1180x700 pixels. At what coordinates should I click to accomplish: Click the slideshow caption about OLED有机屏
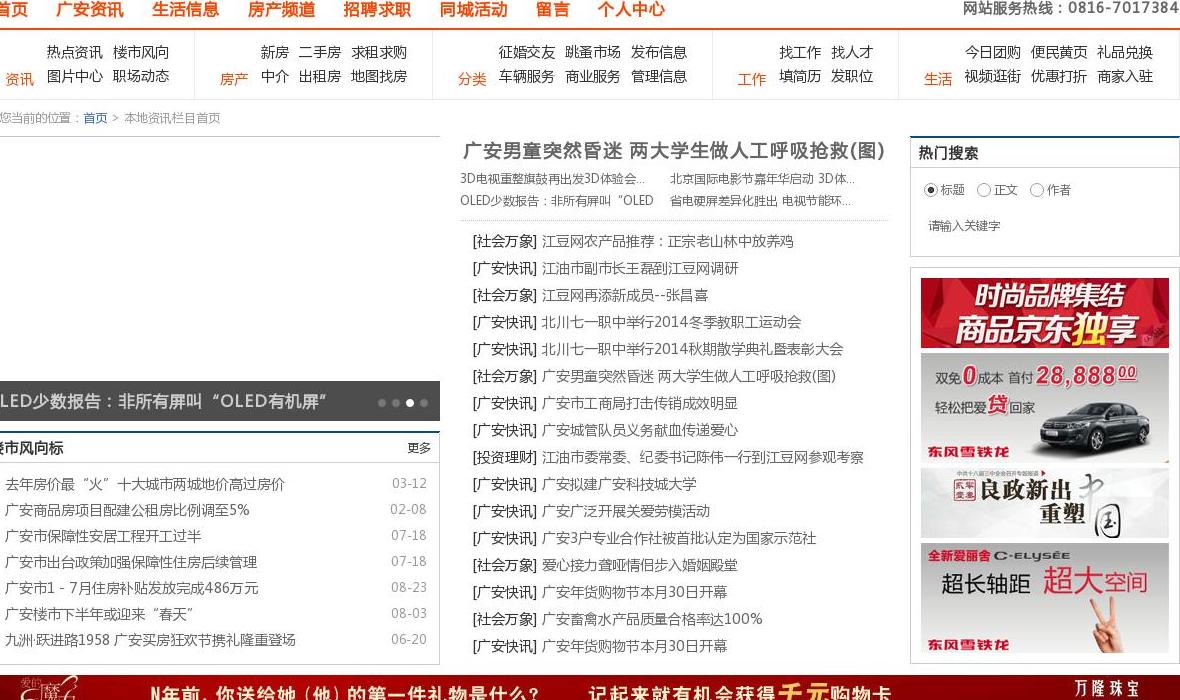163,402
